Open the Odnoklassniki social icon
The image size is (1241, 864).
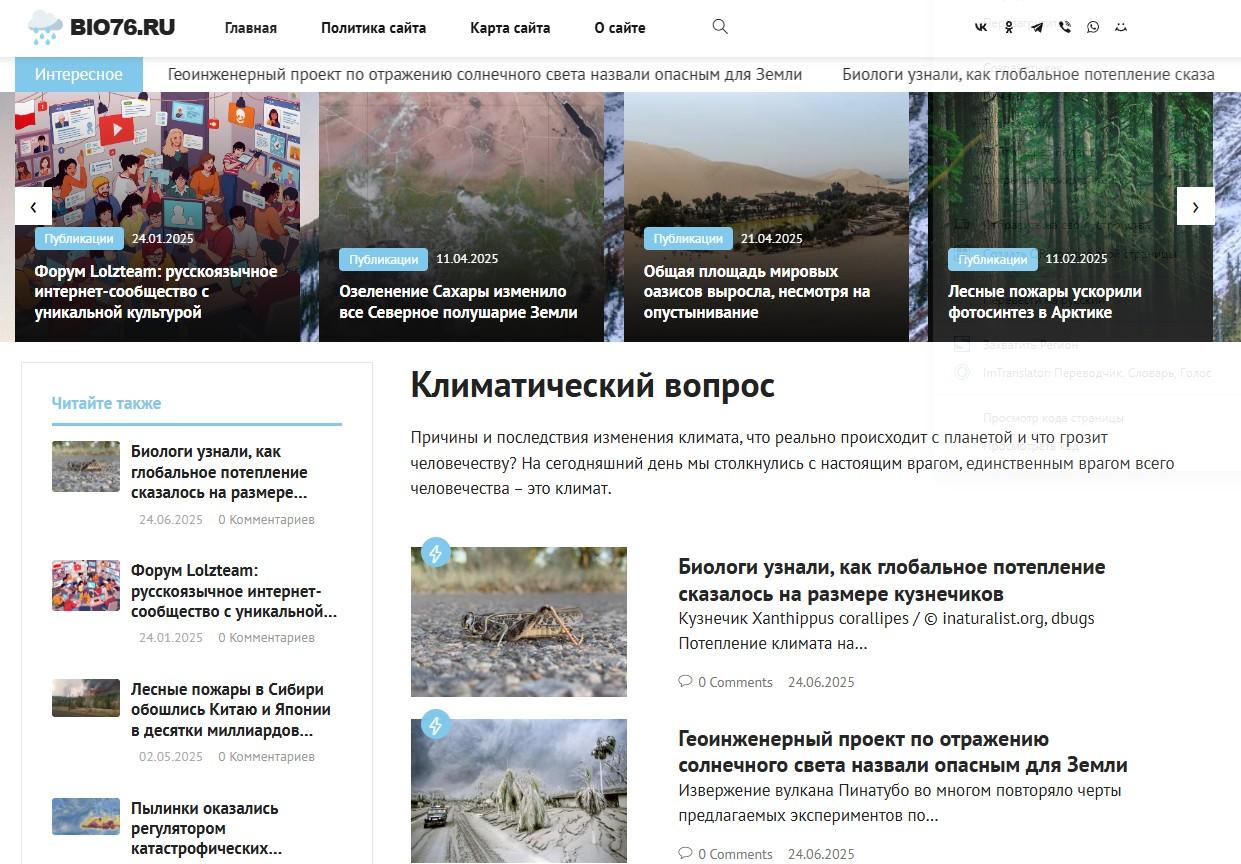[1009, 27]
